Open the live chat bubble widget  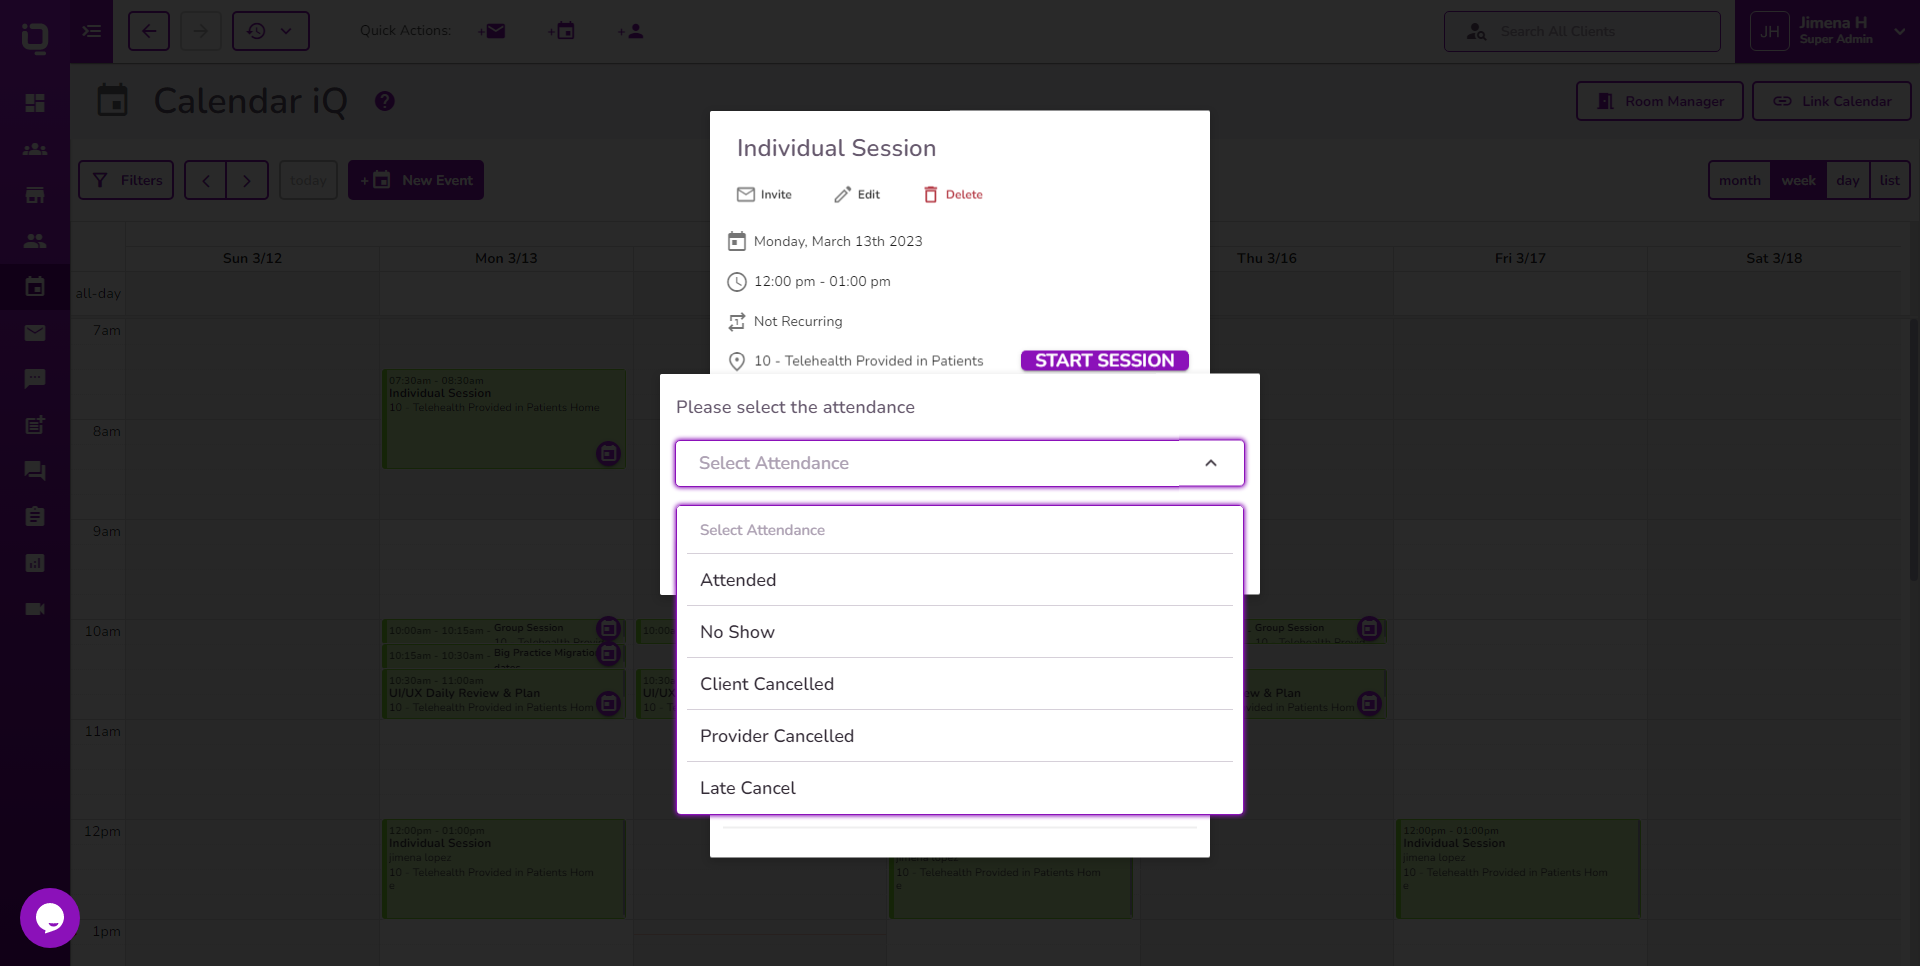(50, 918)
